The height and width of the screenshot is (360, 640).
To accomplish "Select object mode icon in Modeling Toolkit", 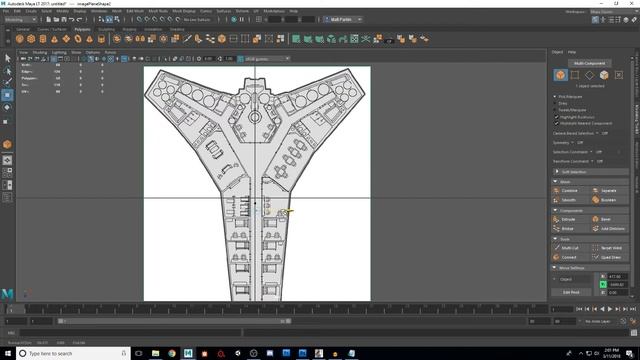I will coord(560,75).
